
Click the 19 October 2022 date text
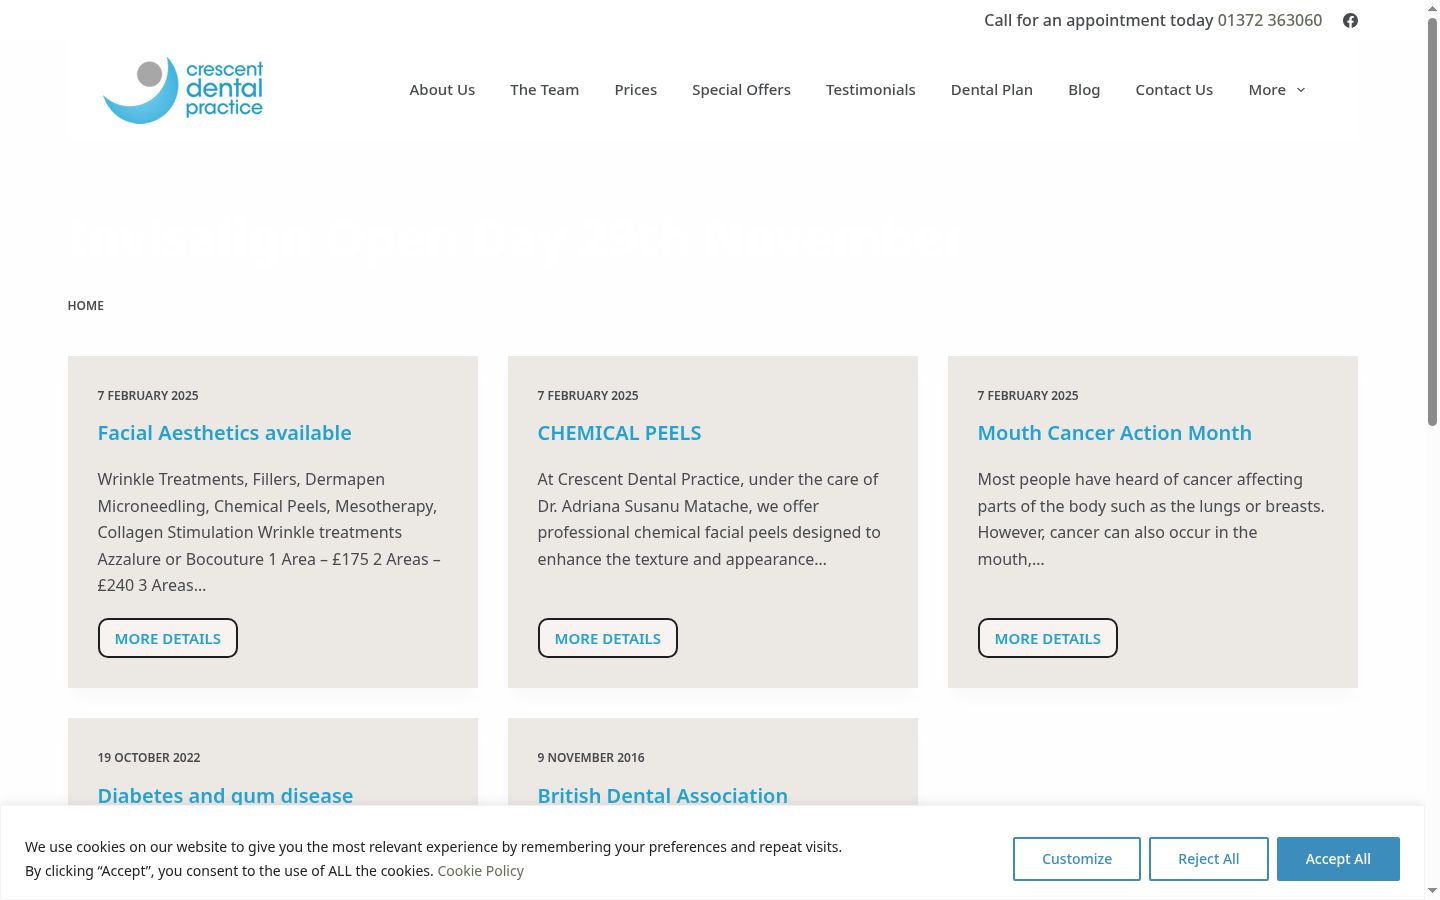click(x=149, y=758)
